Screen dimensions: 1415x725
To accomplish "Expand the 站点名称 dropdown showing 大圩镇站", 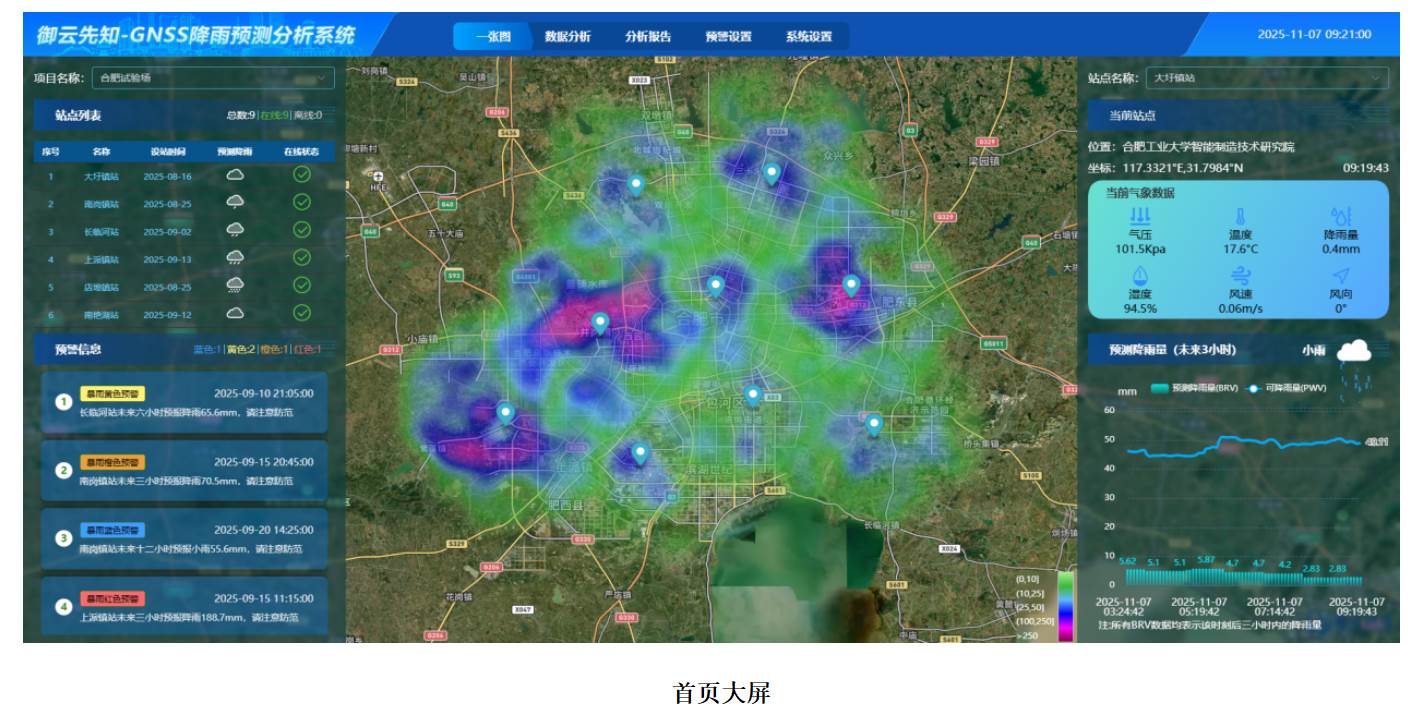I will (1267, 78).
